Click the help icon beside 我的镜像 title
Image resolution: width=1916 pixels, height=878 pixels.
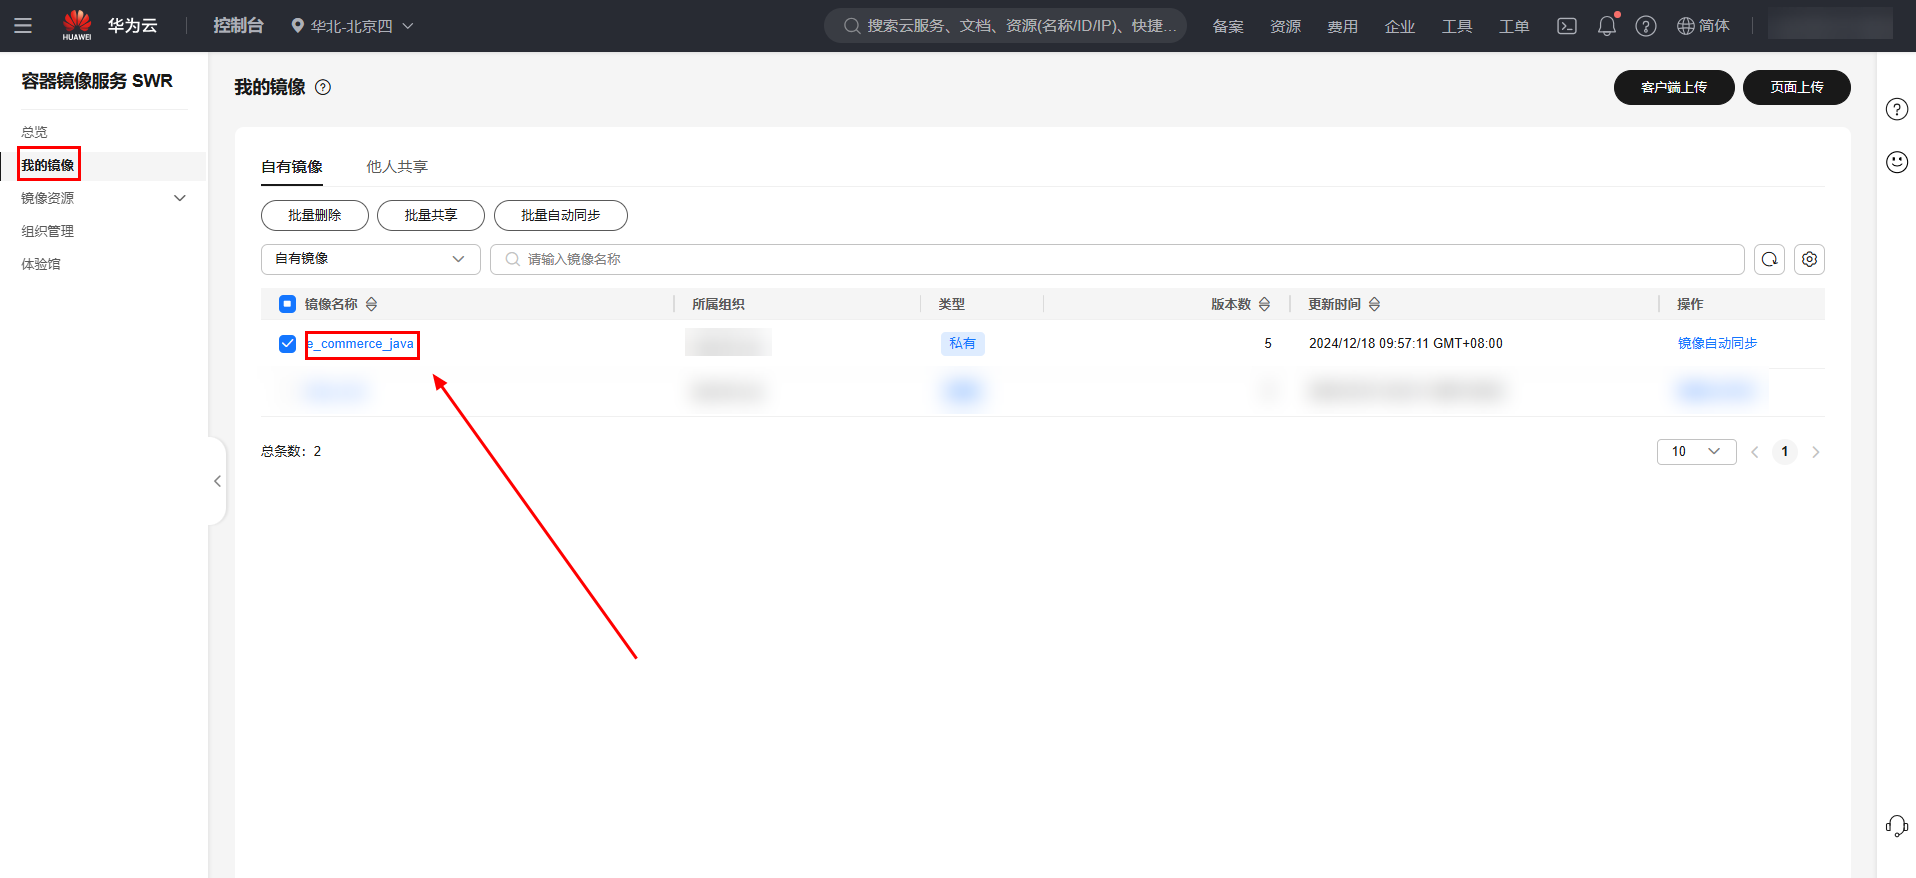tap(323, 87)
